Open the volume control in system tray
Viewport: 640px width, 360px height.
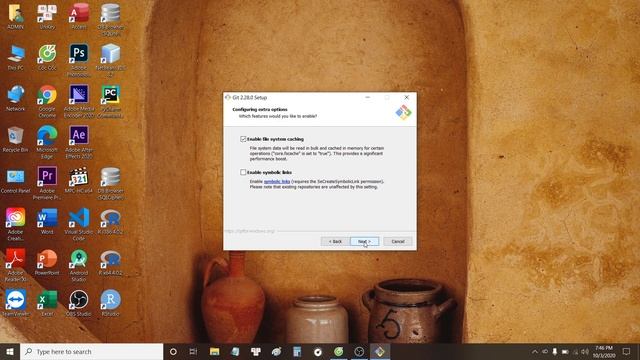pos(585,351)
